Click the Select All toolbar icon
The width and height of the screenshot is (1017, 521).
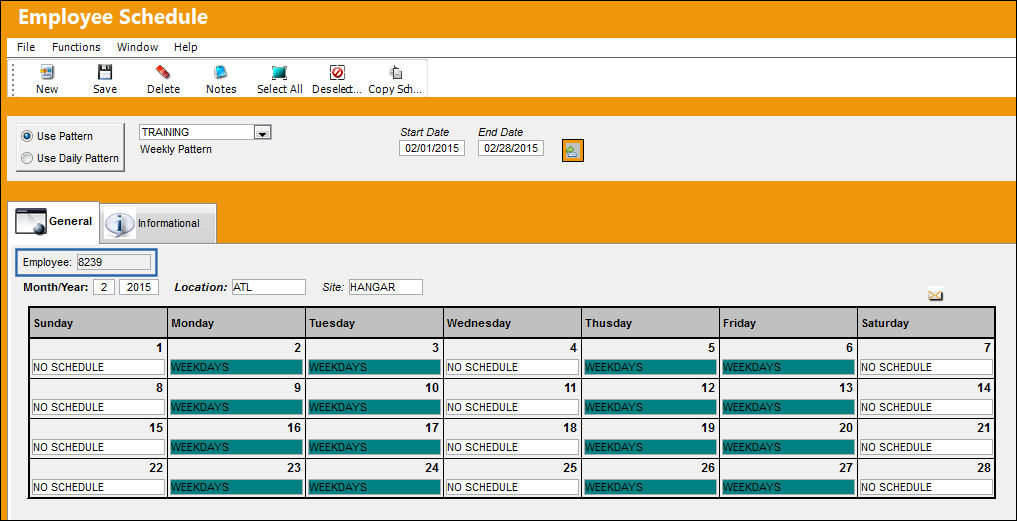[279, 72]
